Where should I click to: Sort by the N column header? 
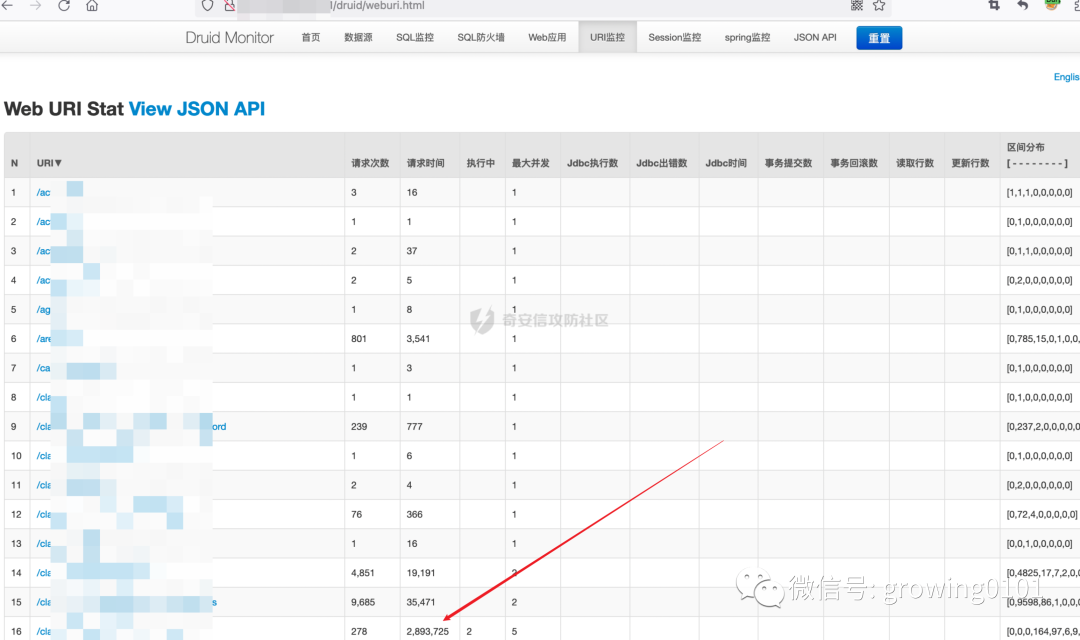click(14, 163)
